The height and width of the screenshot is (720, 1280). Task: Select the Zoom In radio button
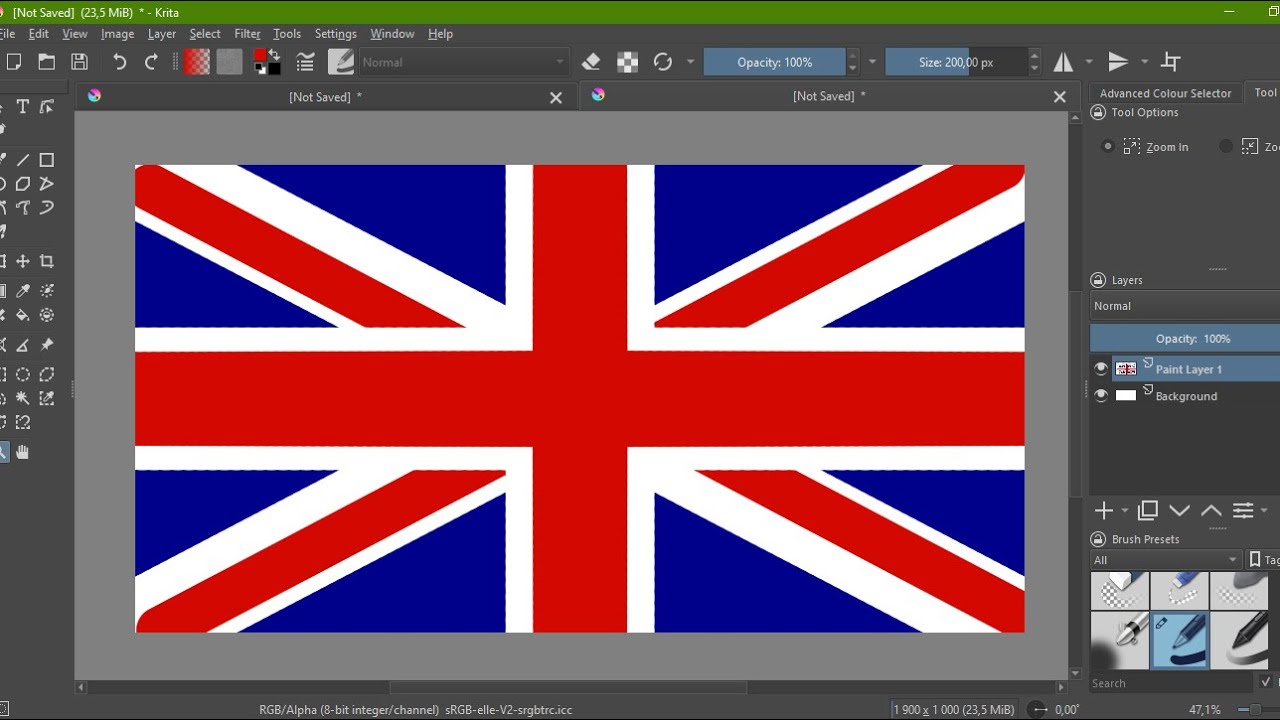1108,146
